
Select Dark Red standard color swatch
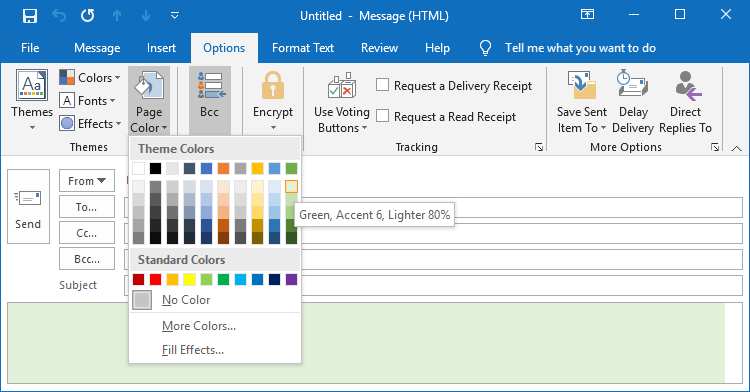click(x=138, y=279)
